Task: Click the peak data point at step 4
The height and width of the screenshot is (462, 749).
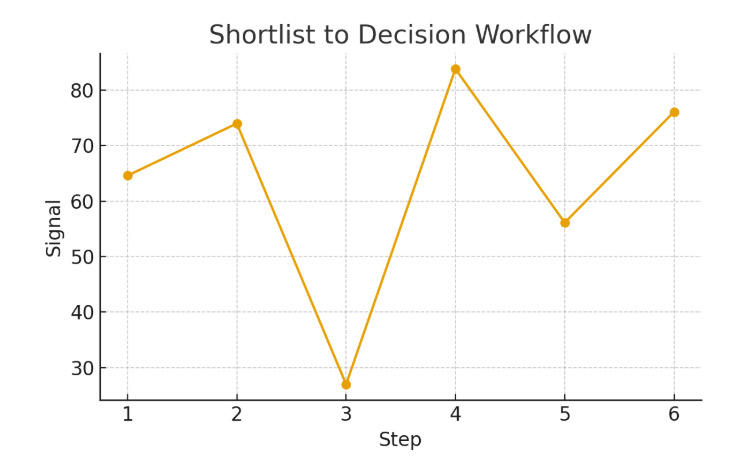Action: pyautogui.click(x=455, y=69)
